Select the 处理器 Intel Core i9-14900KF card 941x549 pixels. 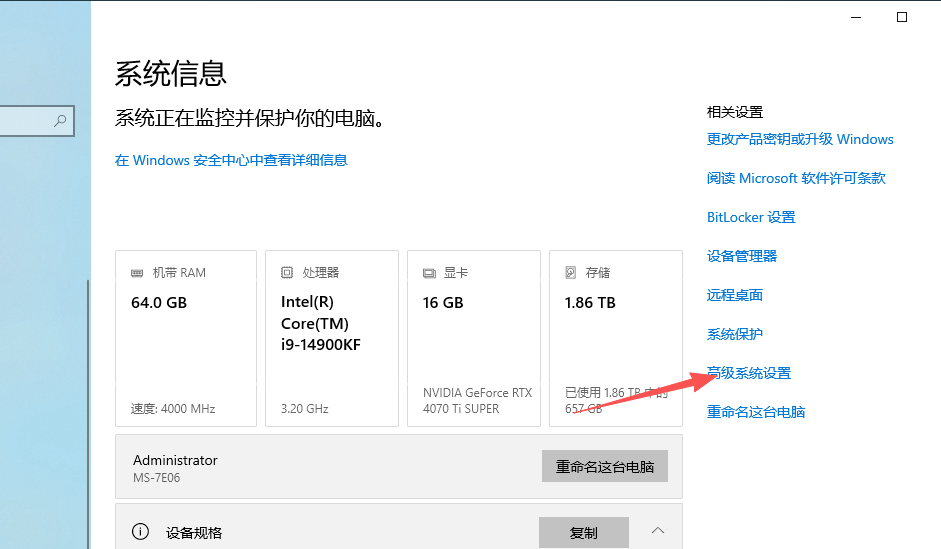pyautogui.click(x=332, y=338)
